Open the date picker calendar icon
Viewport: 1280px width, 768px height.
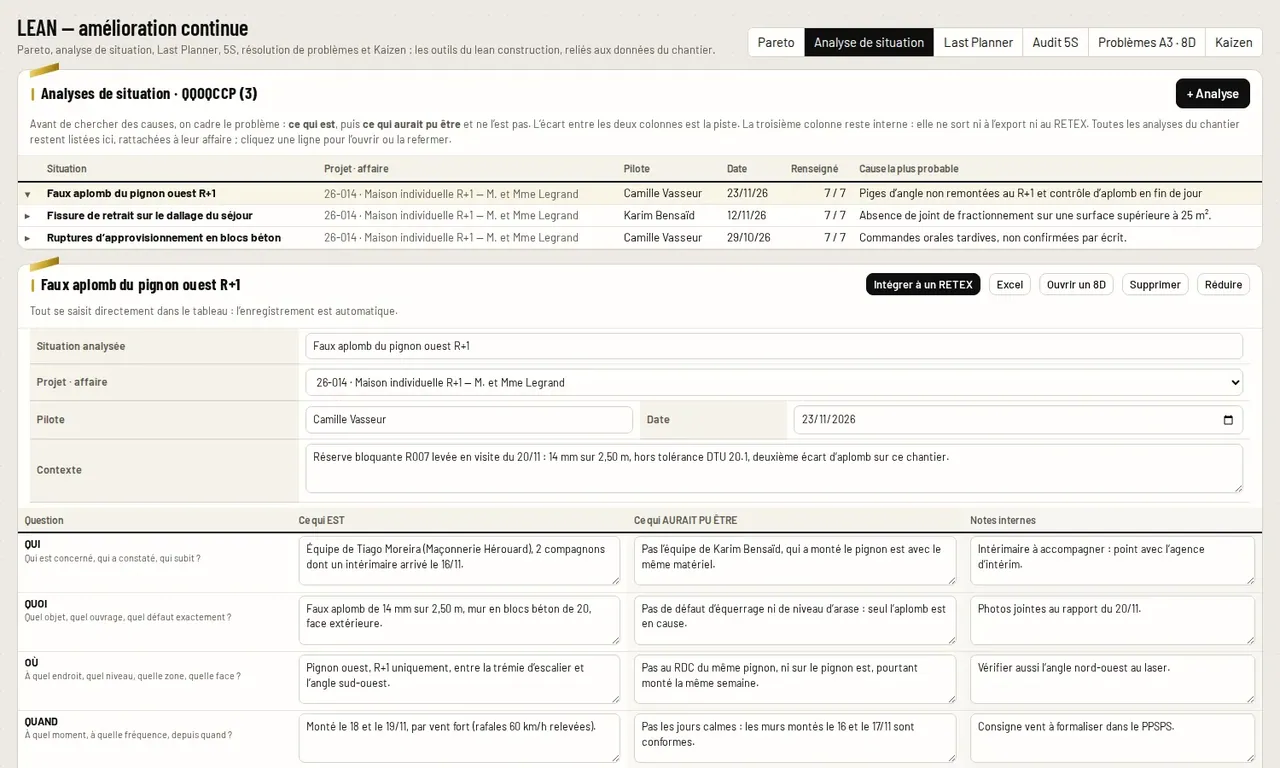pos(1228,420)
